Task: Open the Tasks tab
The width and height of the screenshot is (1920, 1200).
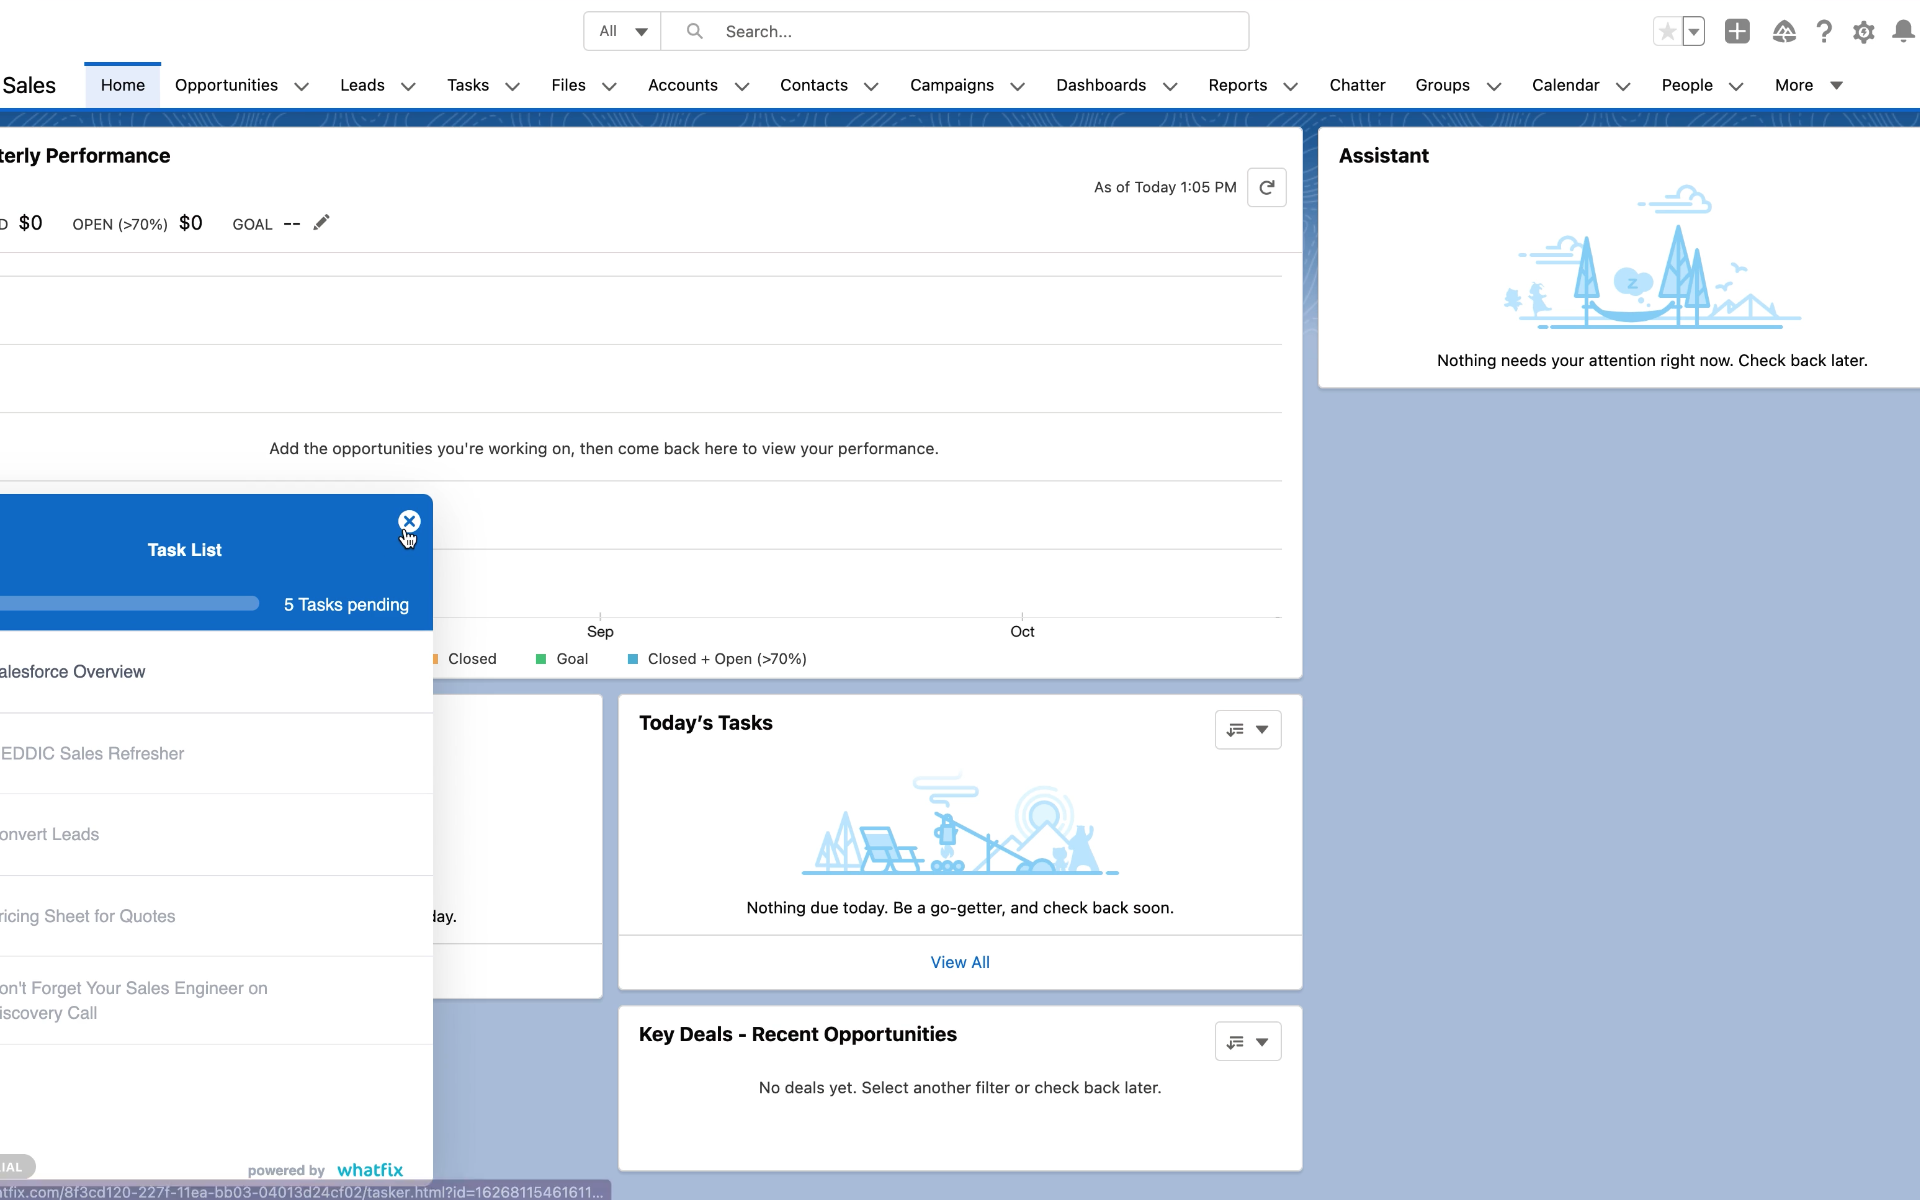Action: [468, 85]
